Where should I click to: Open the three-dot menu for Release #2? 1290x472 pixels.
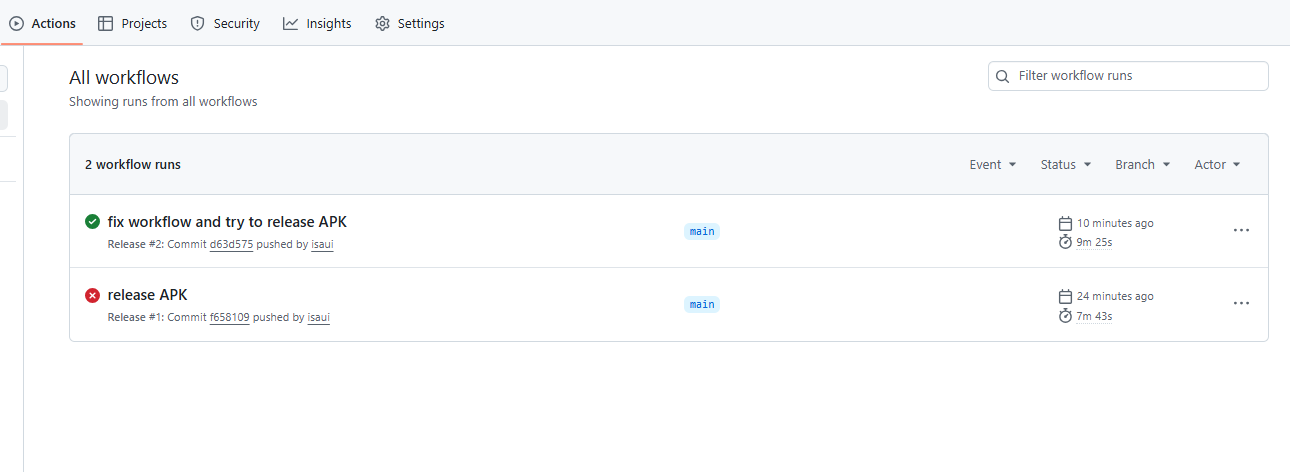(1241, 230)
